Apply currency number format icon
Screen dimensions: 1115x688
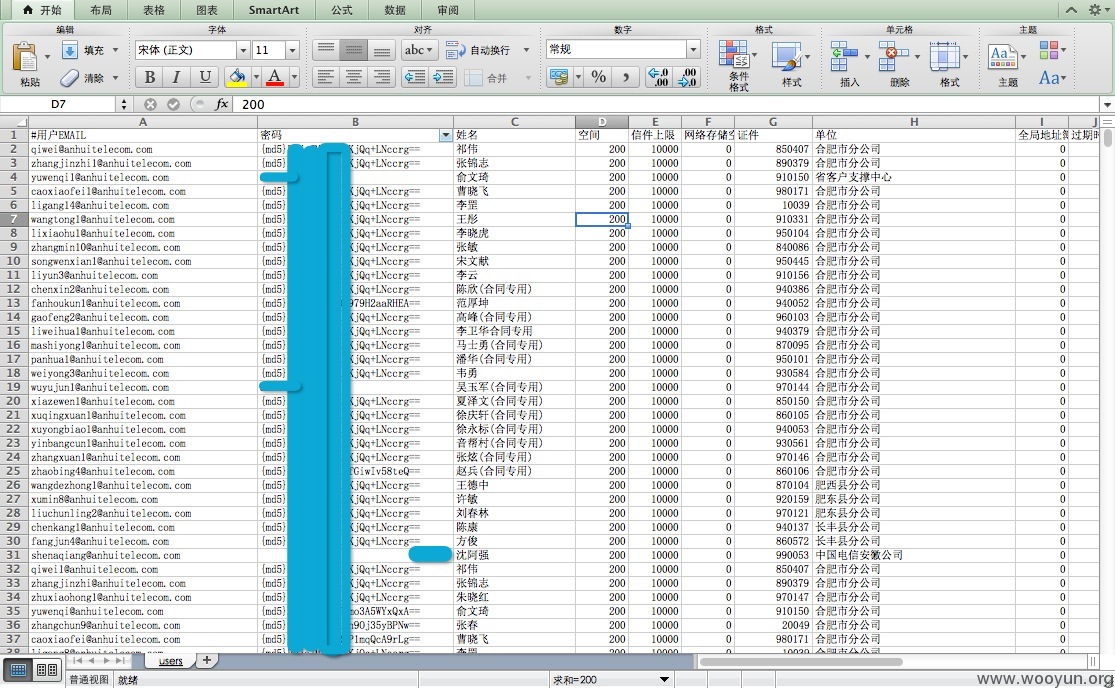pyautogui.click(x=559, y=77)
